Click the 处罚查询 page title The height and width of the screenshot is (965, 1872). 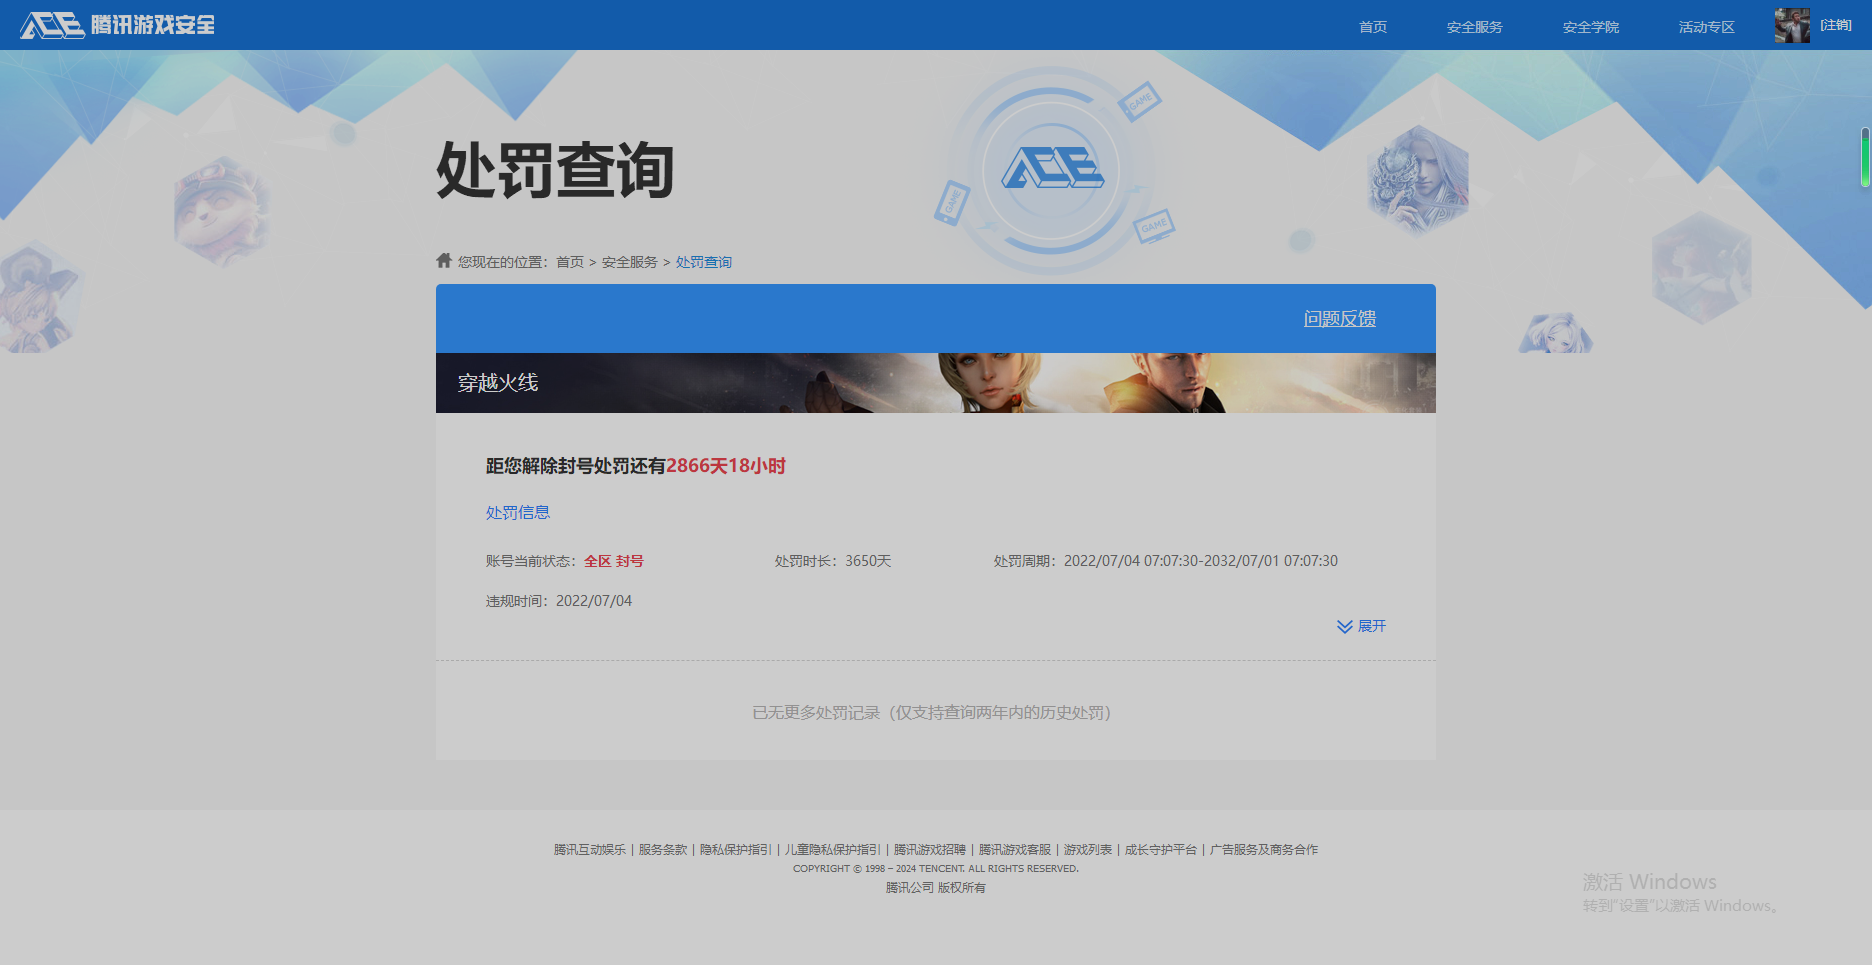coord(555,171)
